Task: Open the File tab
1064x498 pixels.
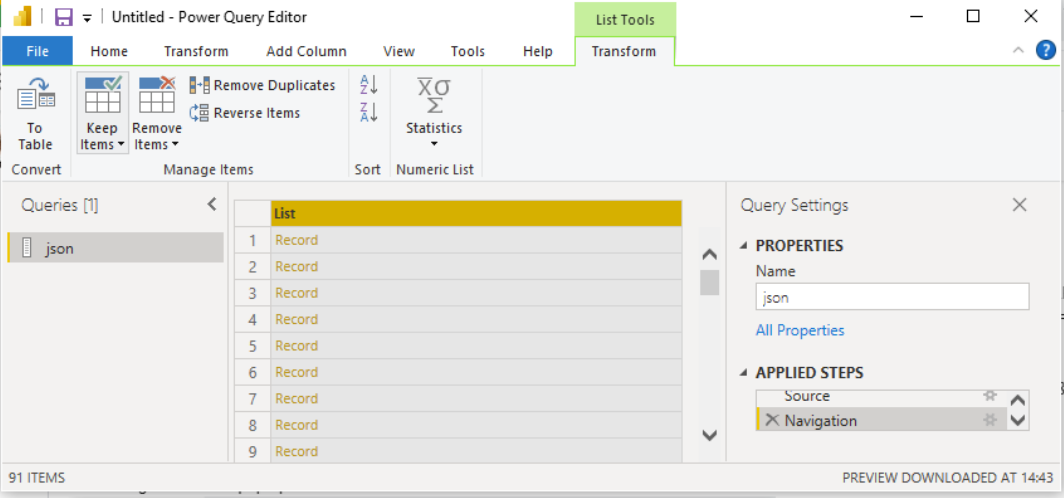Action: [x=37, y=51]
